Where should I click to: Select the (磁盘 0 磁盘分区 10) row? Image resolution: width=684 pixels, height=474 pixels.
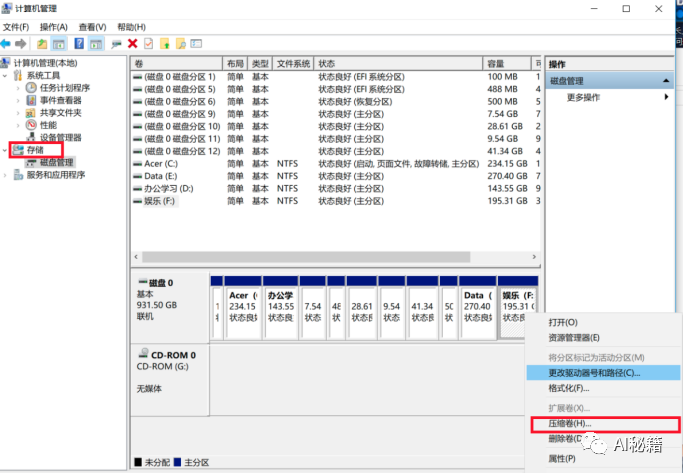335,126
